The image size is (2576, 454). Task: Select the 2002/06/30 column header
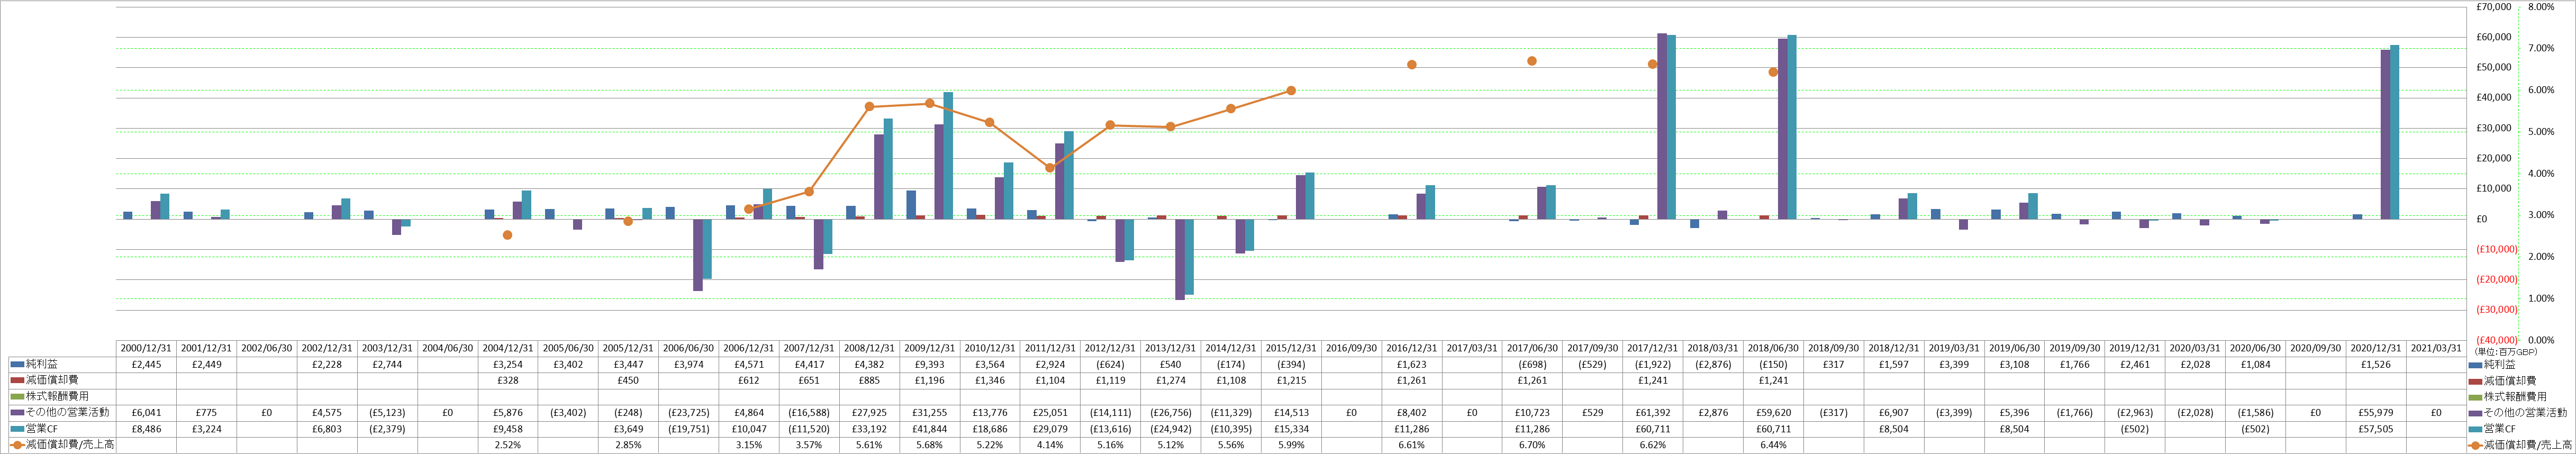(267, 349)
